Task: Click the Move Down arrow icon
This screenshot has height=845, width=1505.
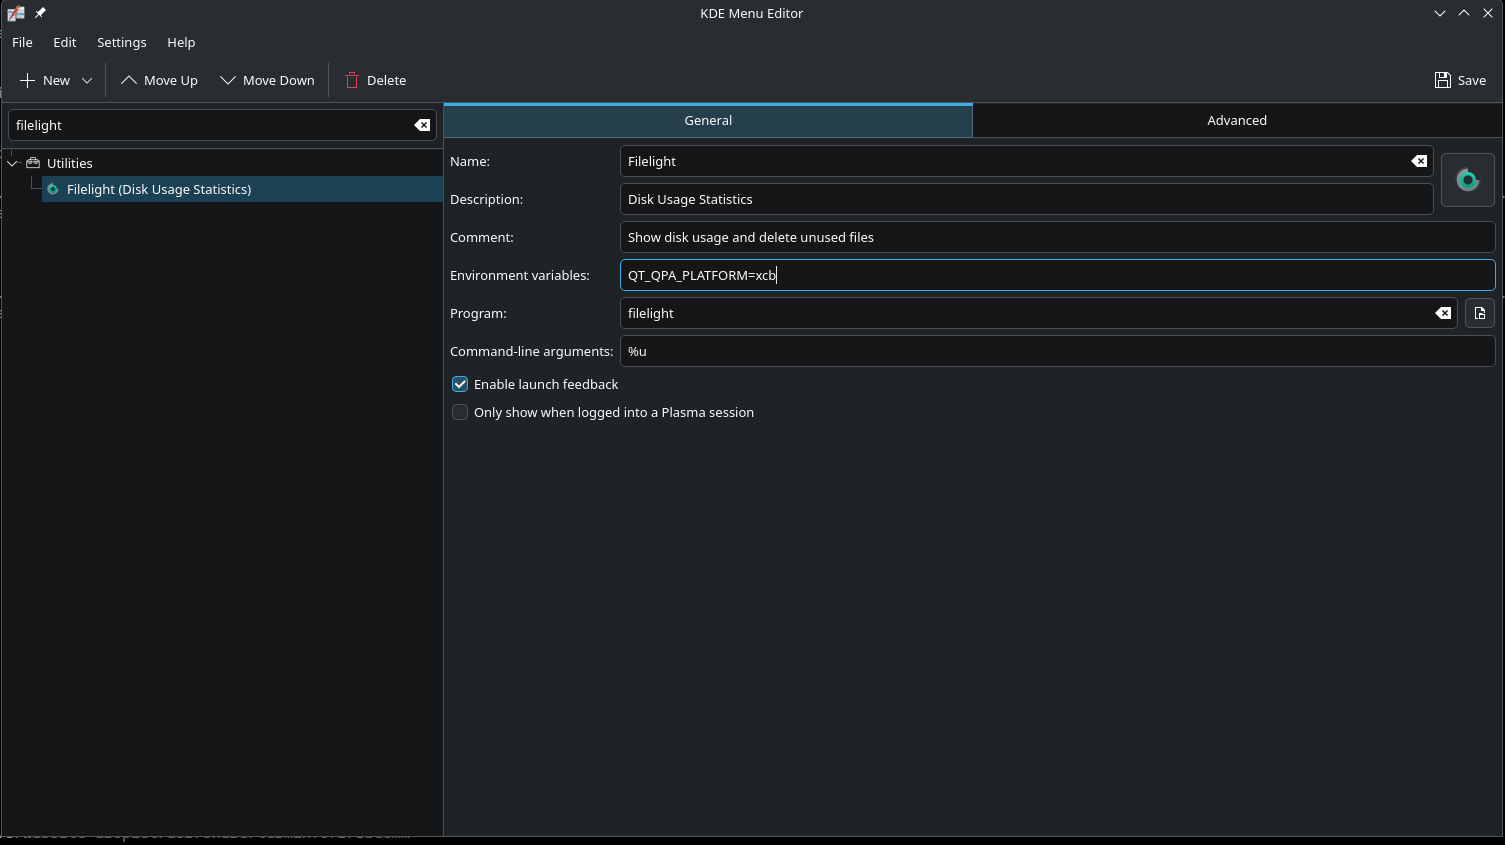Action: pyautogui.click(x=228, y=80)
